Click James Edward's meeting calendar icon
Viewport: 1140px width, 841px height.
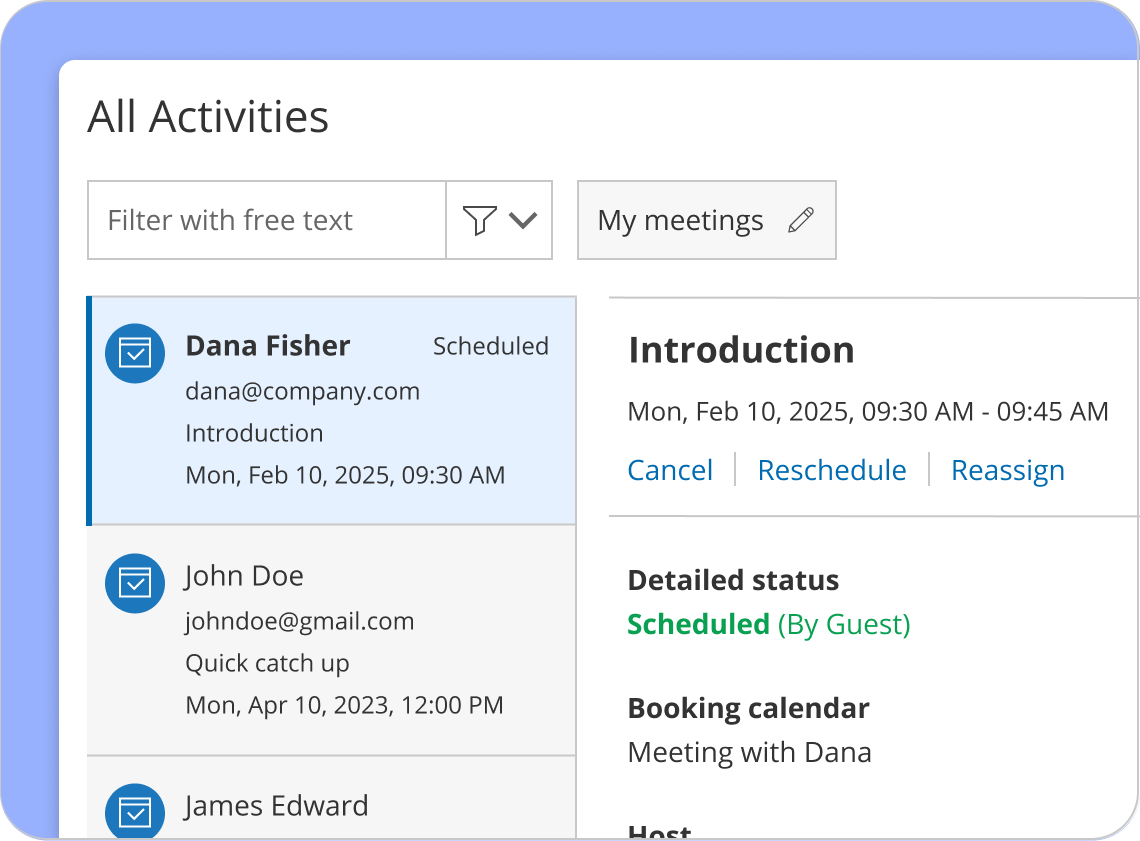134,812
